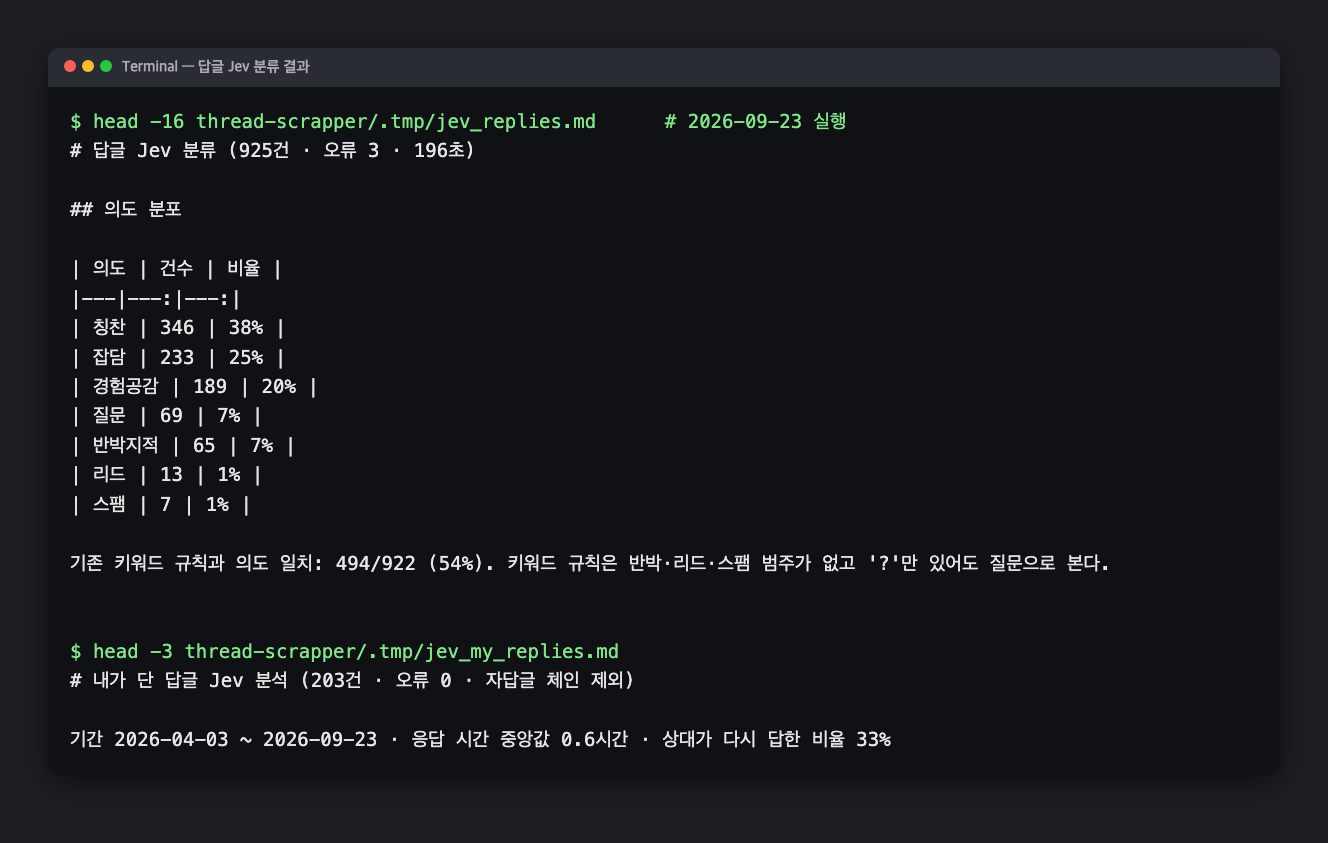Click the '# 내가 단 답글 Jev 분석' heading line

point(352,681)
